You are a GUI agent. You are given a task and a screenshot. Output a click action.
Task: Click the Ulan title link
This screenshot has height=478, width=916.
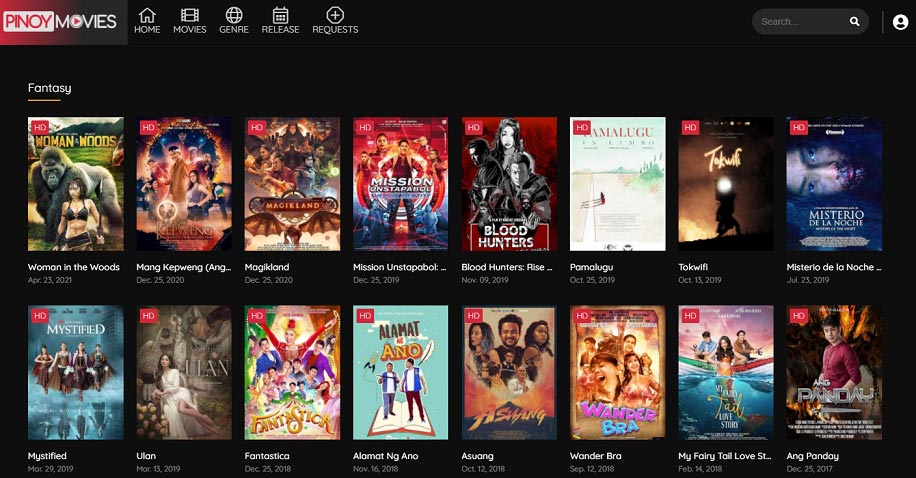(146, 456)
